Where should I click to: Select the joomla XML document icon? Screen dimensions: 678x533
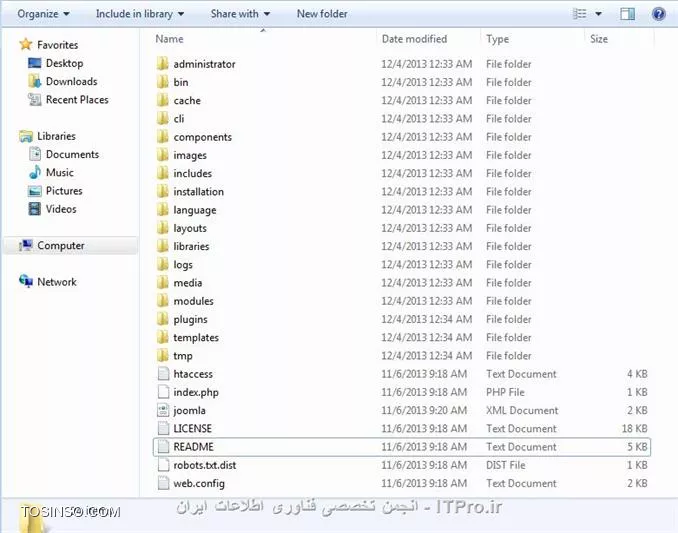pyautogui.click(x=163, y=410)
